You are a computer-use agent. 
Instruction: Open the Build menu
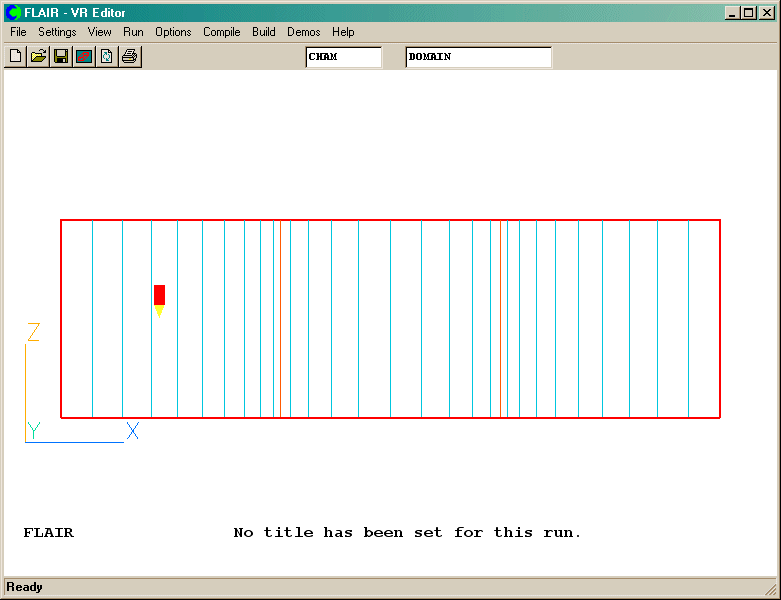tap(264, 32)
